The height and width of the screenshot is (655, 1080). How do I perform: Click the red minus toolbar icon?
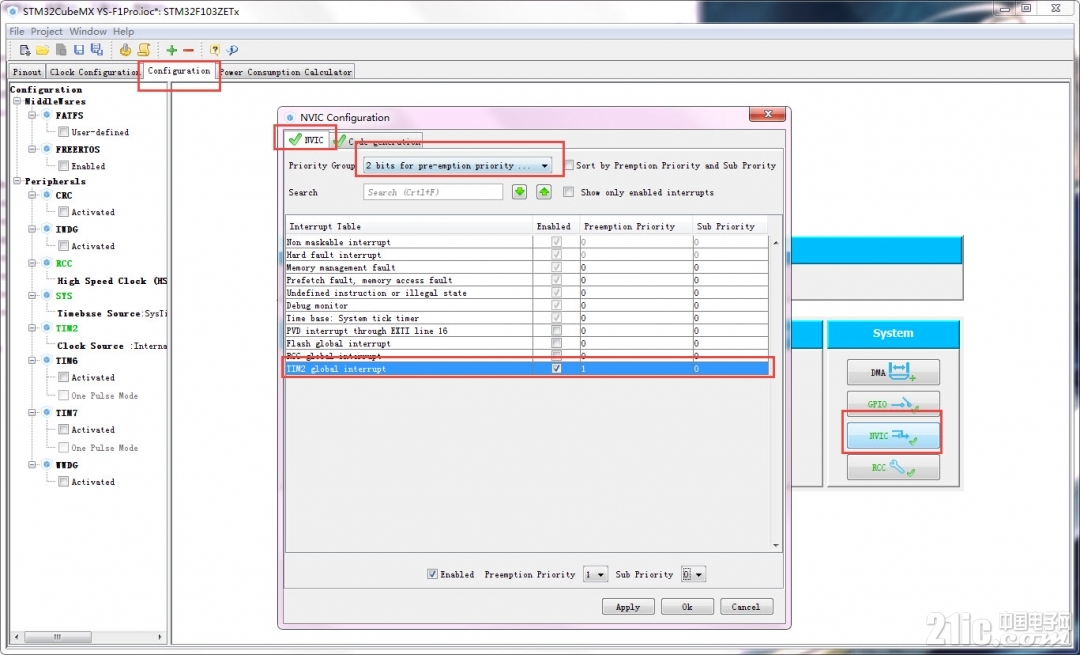188,50
